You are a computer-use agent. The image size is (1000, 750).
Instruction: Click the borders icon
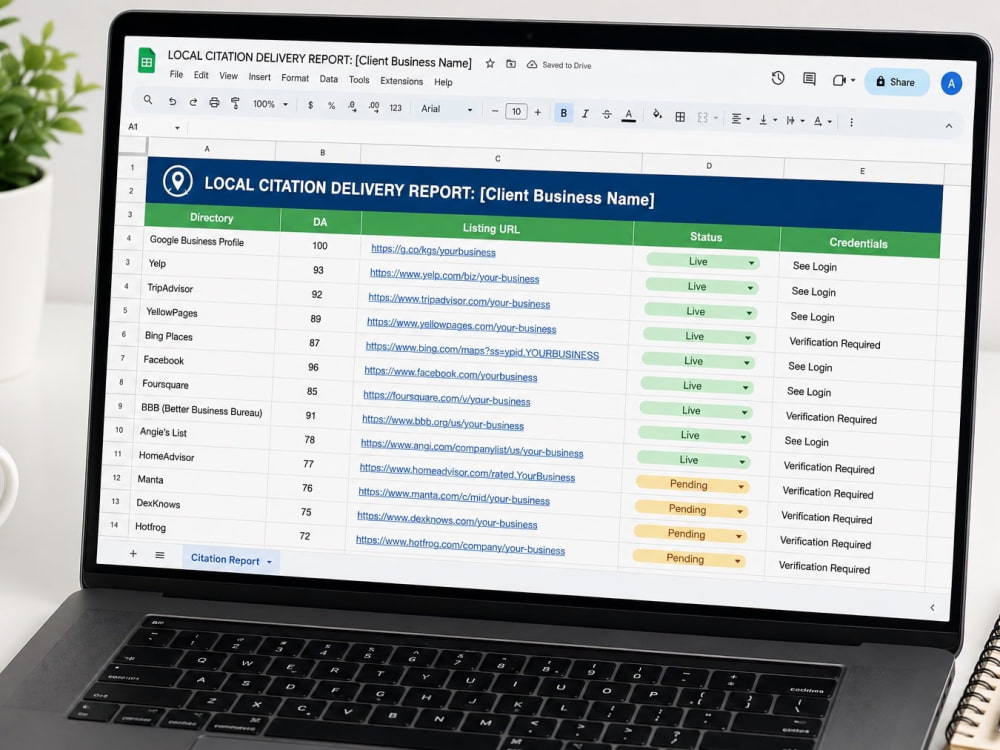(680, 117)
